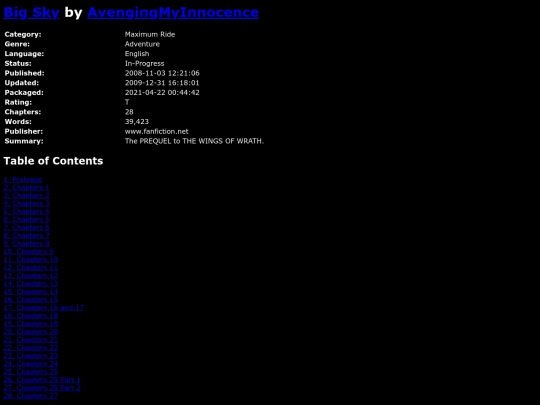Open '26. Chapters 26 Part 1' link
Screen dimensions: 540x405
[42, 380]
